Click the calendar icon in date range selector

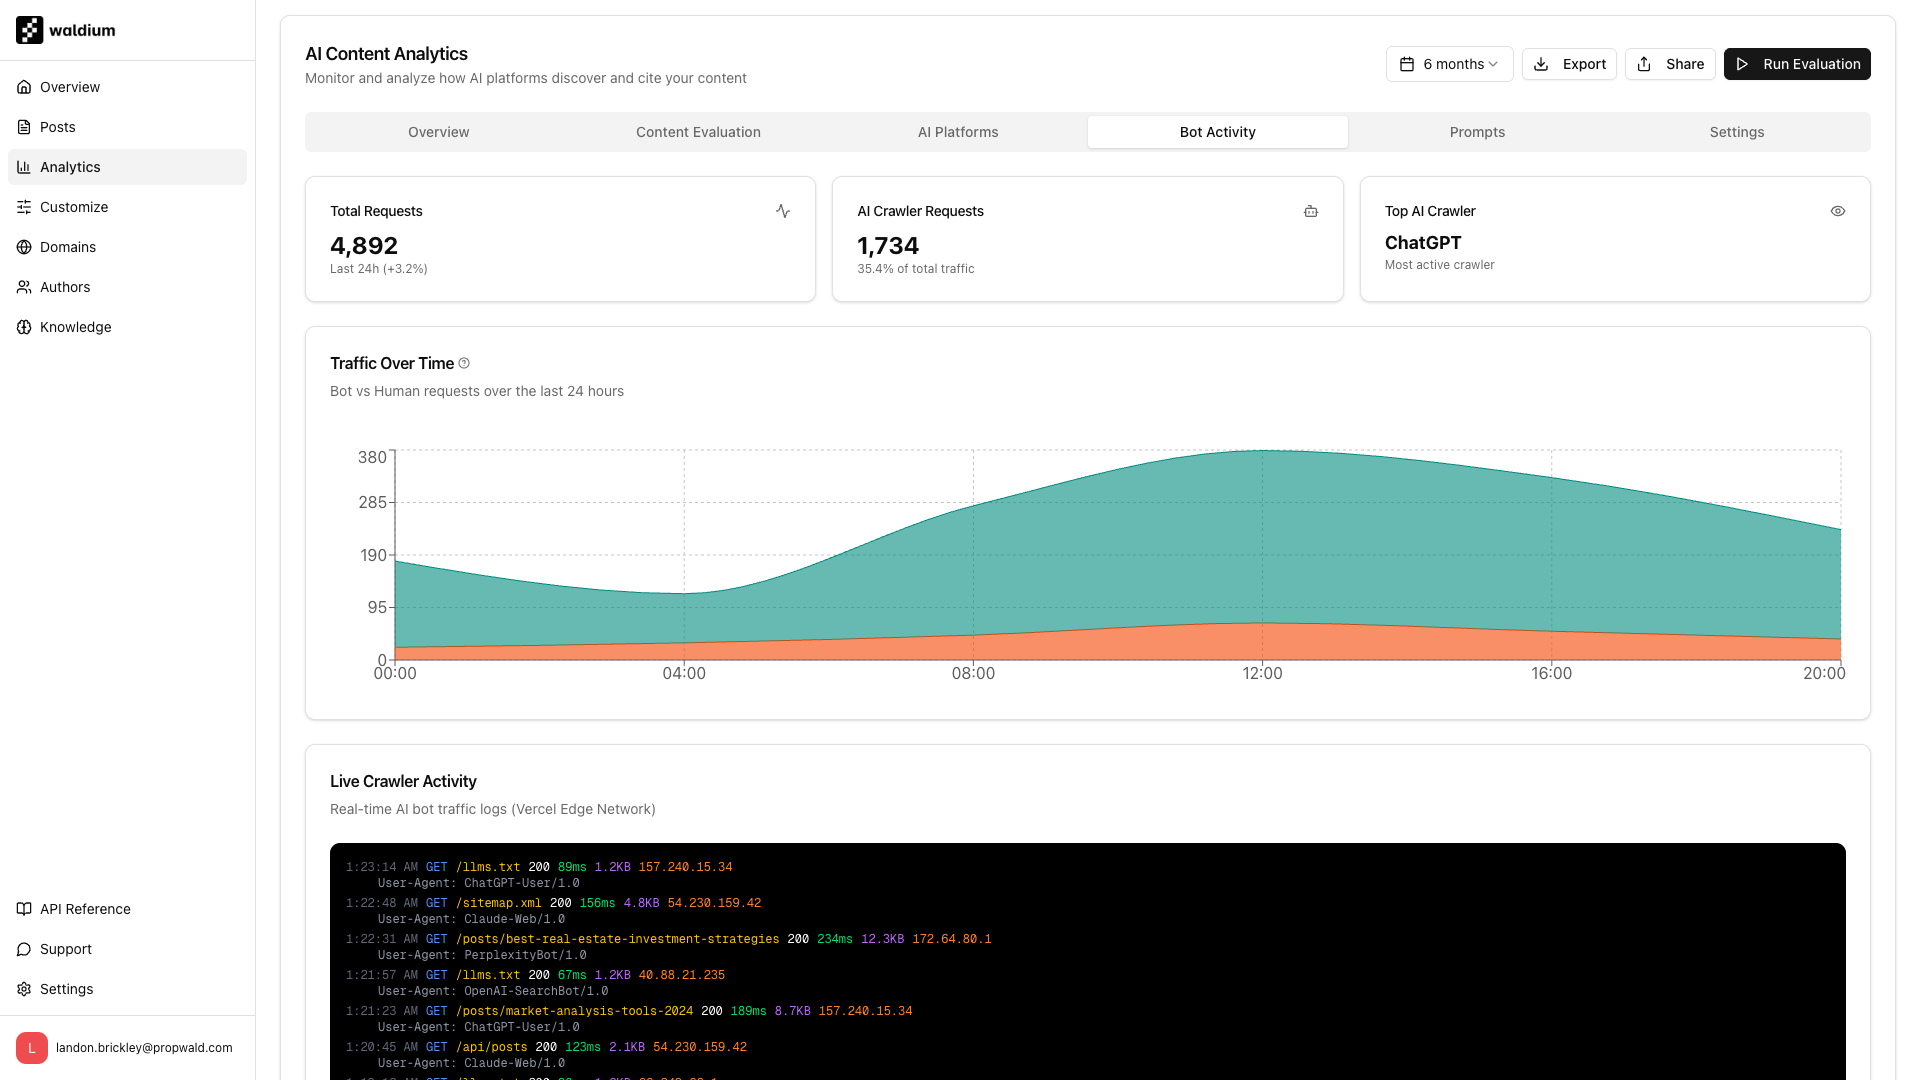[1407, 64]
